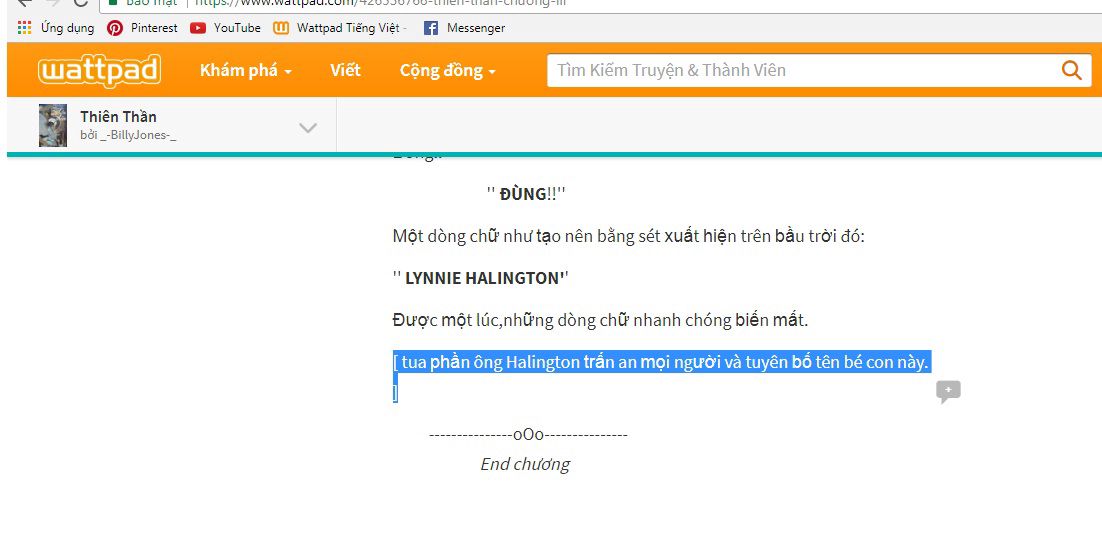Click the text "ĐỪNG!!"
Screen dimensions: 1102x534
tap(526, 194)
